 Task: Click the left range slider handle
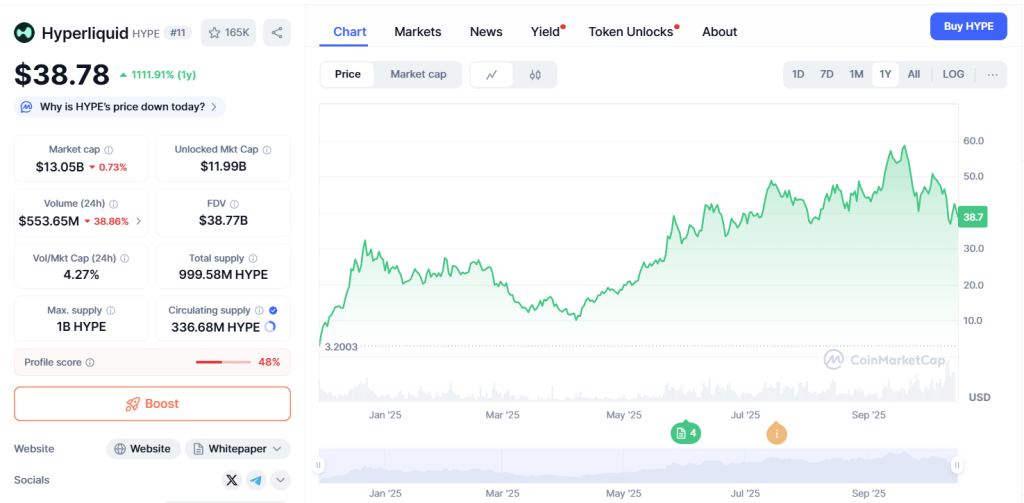(x=319, y=466)
